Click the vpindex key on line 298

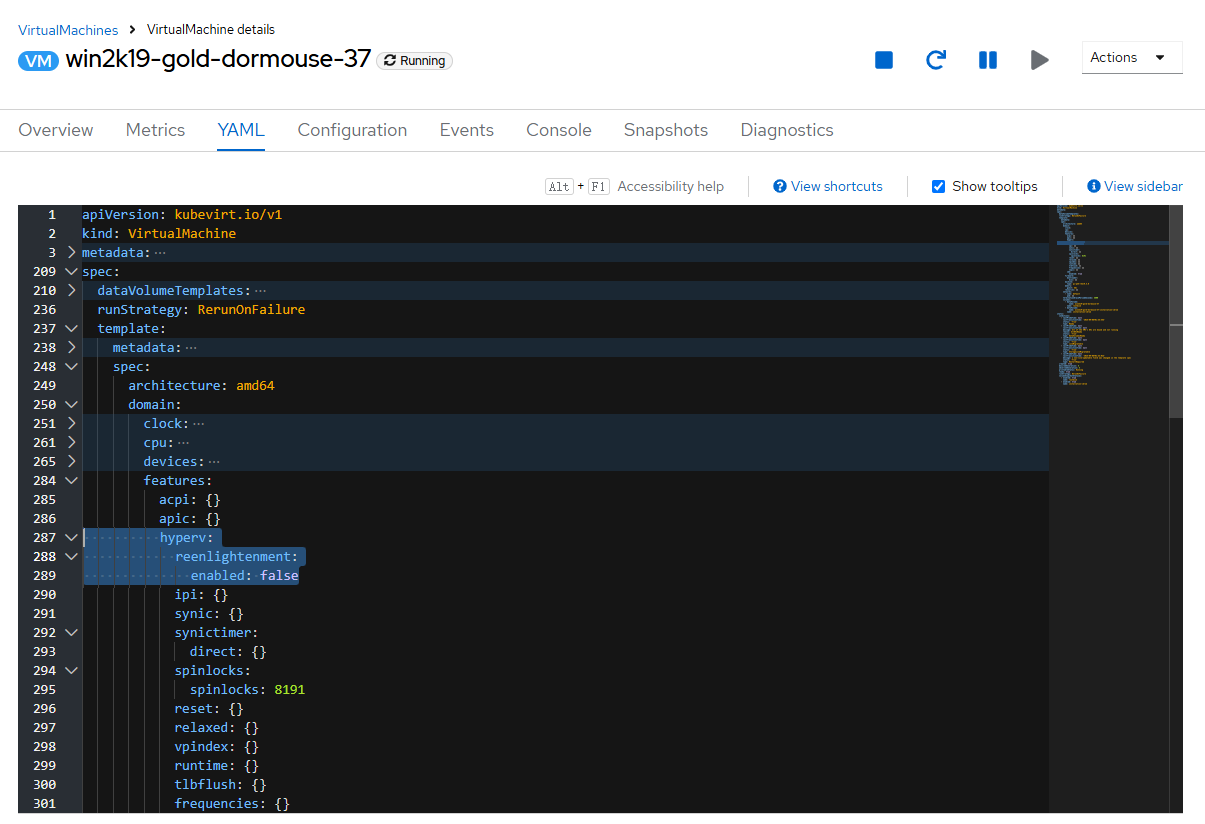click(202, 746)
